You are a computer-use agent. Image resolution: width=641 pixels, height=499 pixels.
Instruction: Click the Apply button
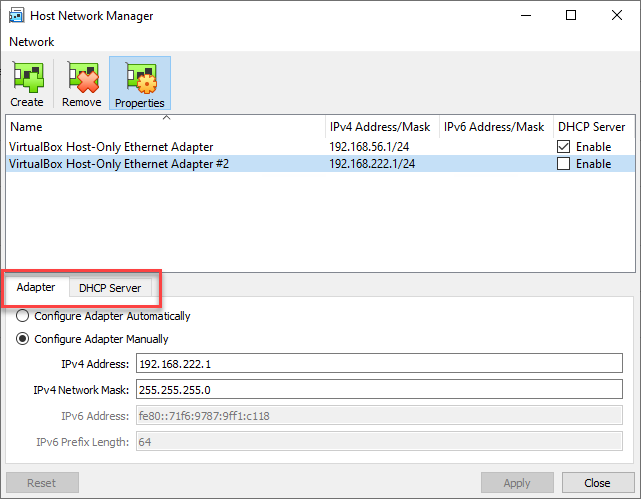tap(517, 483)
